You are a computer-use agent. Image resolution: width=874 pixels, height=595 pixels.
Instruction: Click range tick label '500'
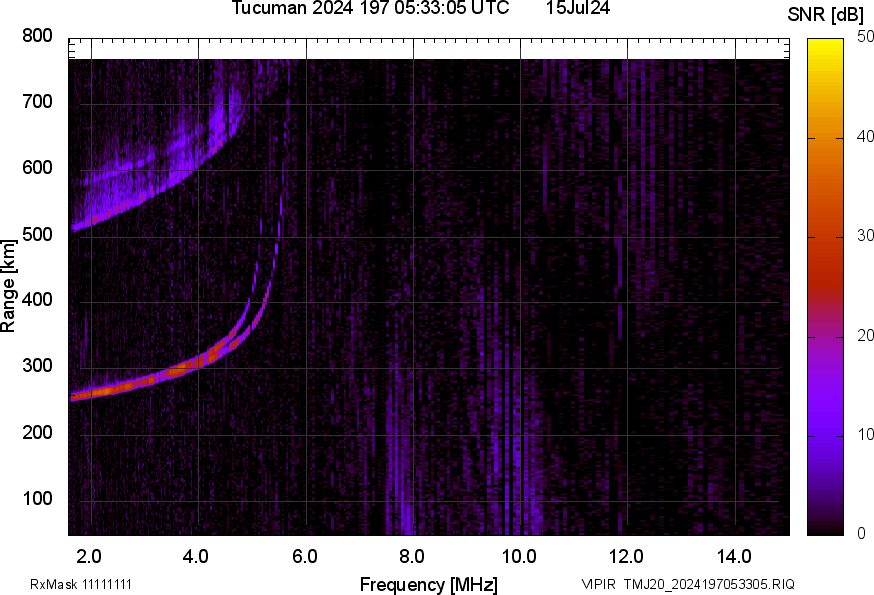click(x=37, y=234)
